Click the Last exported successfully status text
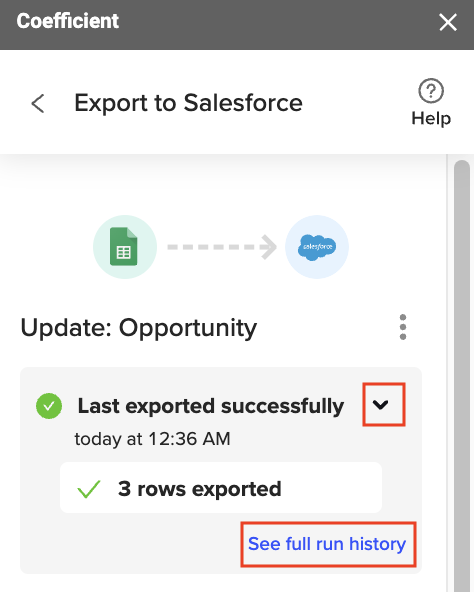The height and width of the screenshot is (592, 474). tap(211, 406)
